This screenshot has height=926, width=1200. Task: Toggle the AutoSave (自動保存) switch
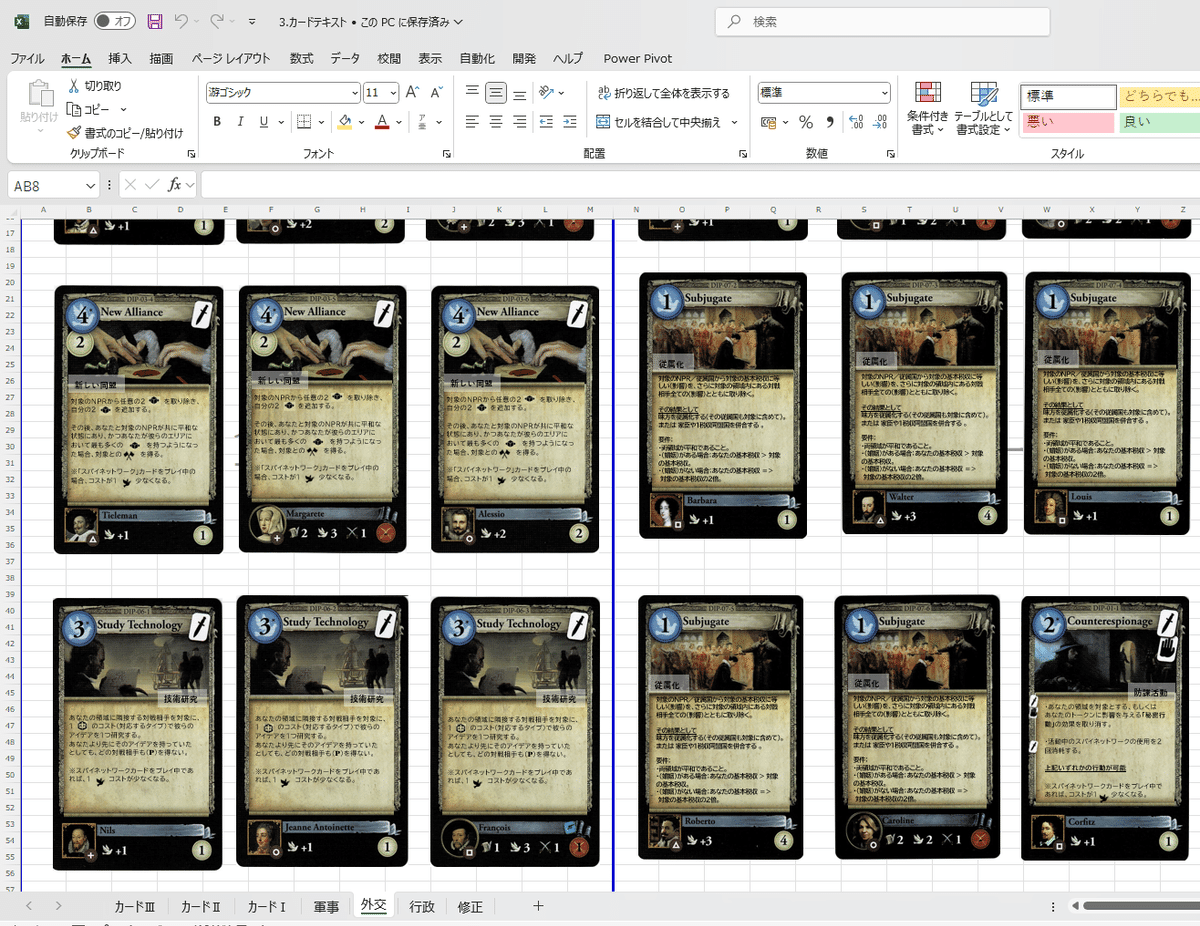click(115, 21)
